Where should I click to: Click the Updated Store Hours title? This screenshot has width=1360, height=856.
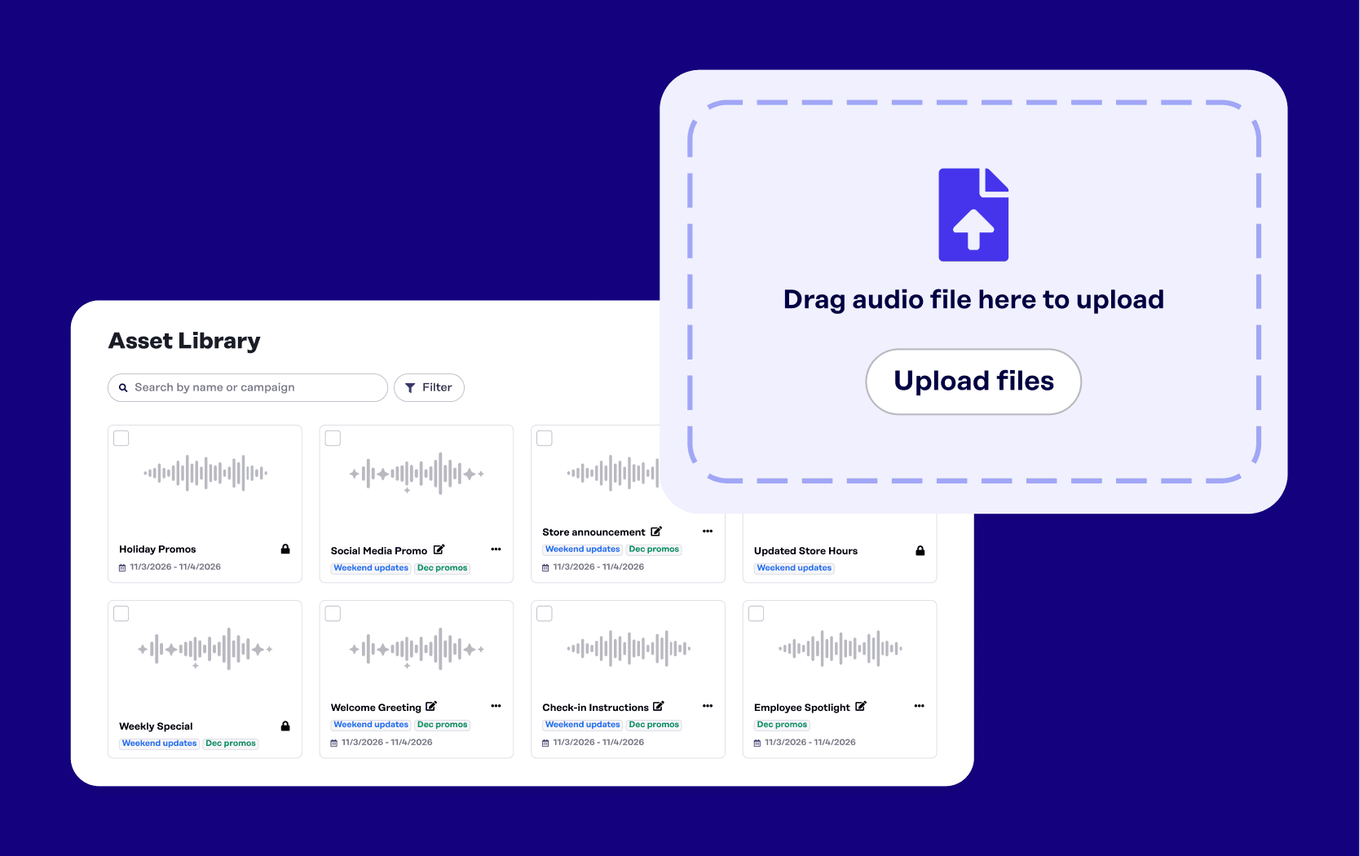(806, 551)
